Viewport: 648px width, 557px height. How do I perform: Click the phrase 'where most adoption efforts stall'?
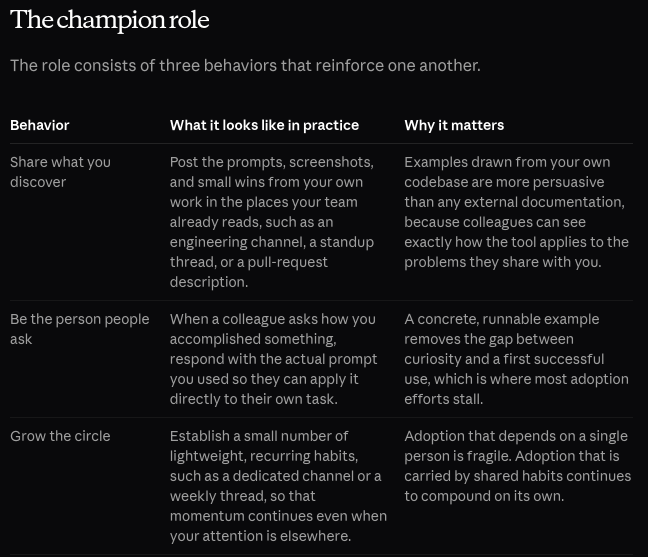pos(517,389)
